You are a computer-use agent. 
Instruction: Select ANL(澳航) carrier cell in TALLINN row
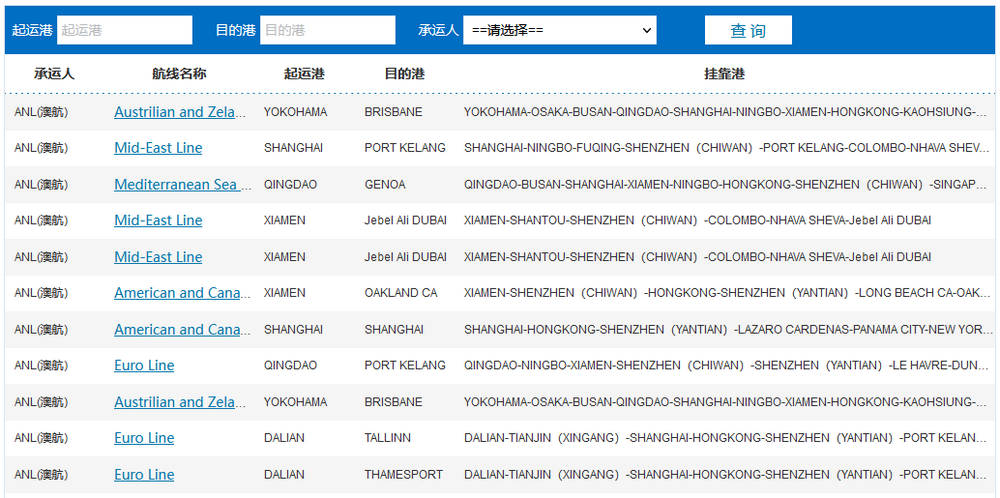point(41,438)
